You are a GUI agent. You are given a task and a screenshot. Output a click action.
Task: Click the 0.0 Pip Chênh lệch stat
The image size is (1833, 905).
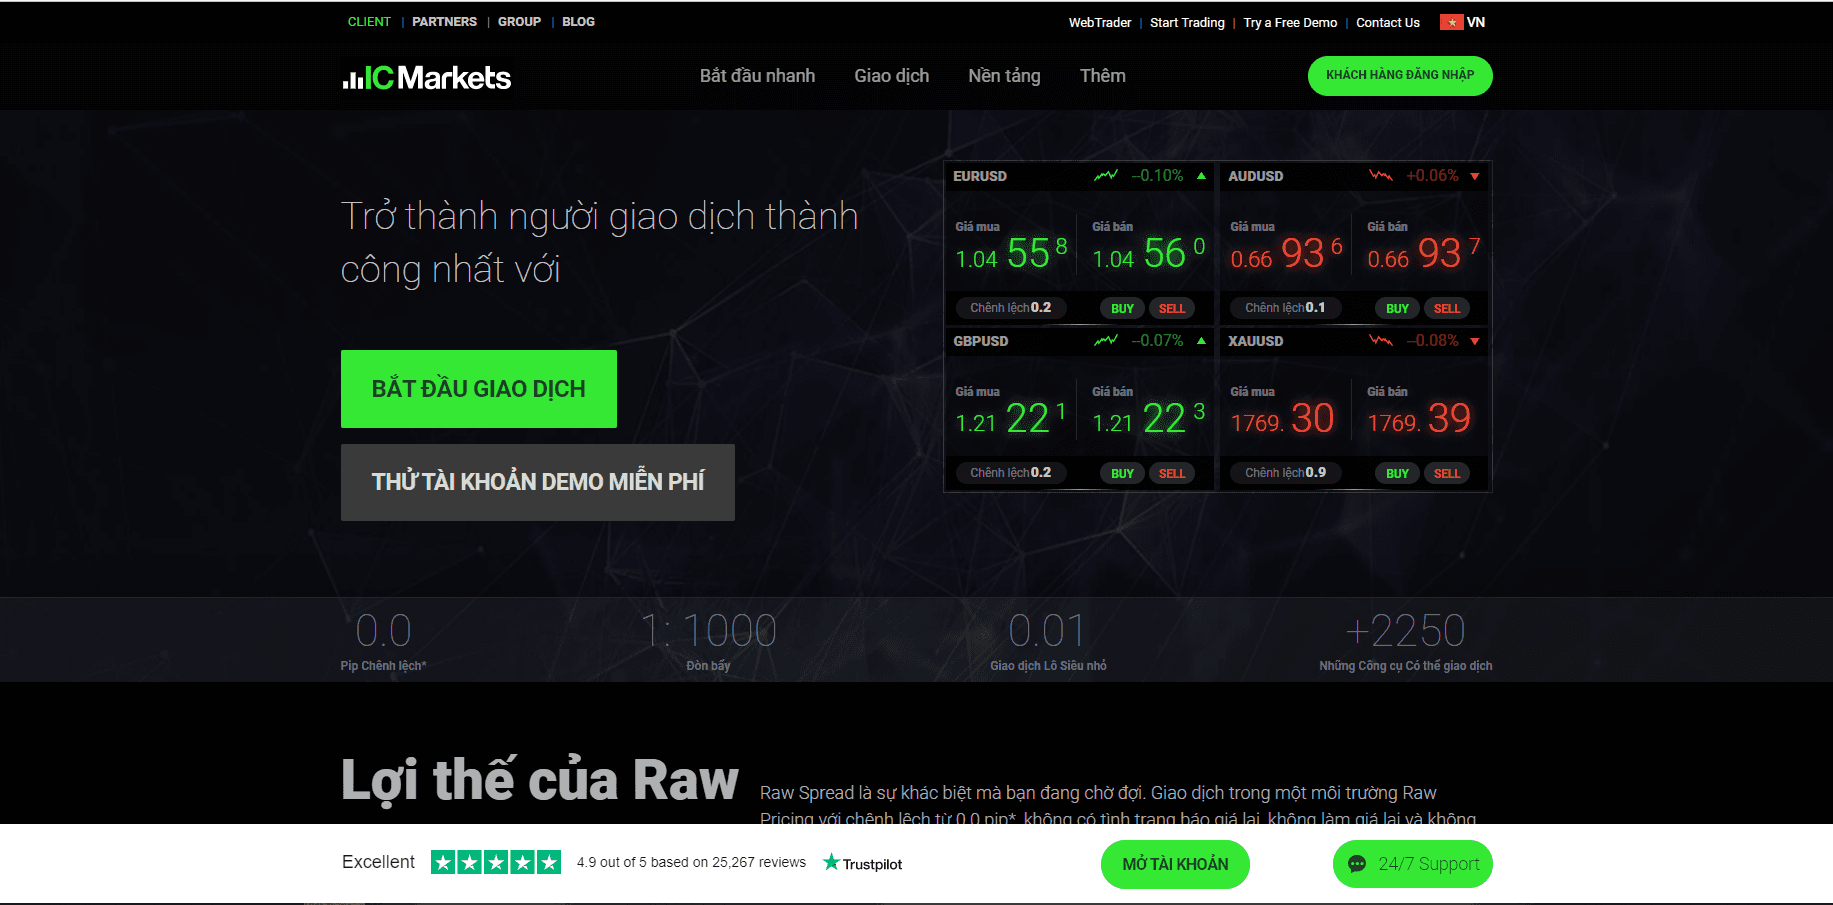pos(383,641)
